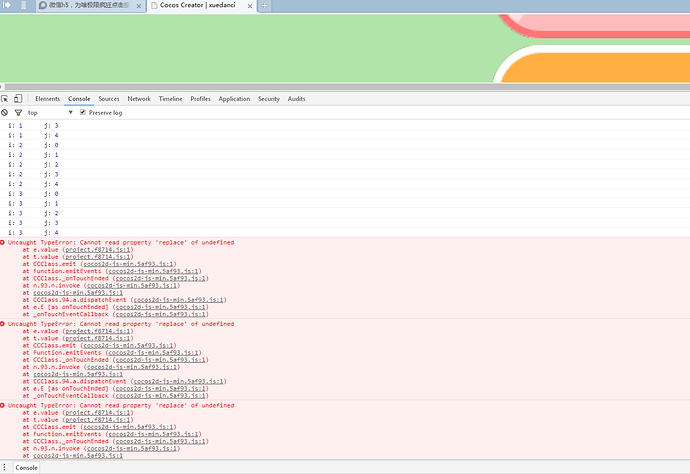Activate the inspect element picker icon
The width and height of the screenshot is (690, 474).
(x=4, y=99)
